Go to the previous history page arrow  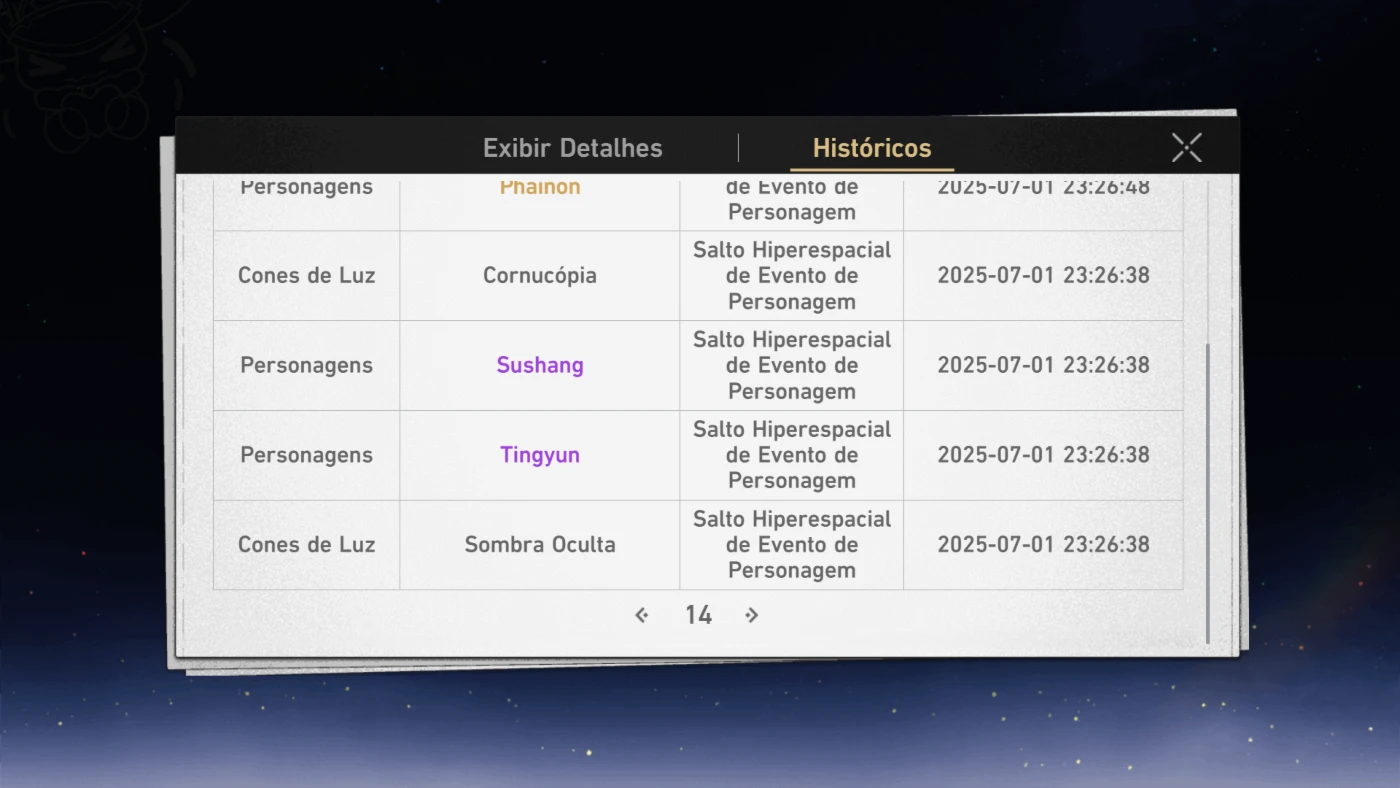pyautogui.click(x=642, y=615)
